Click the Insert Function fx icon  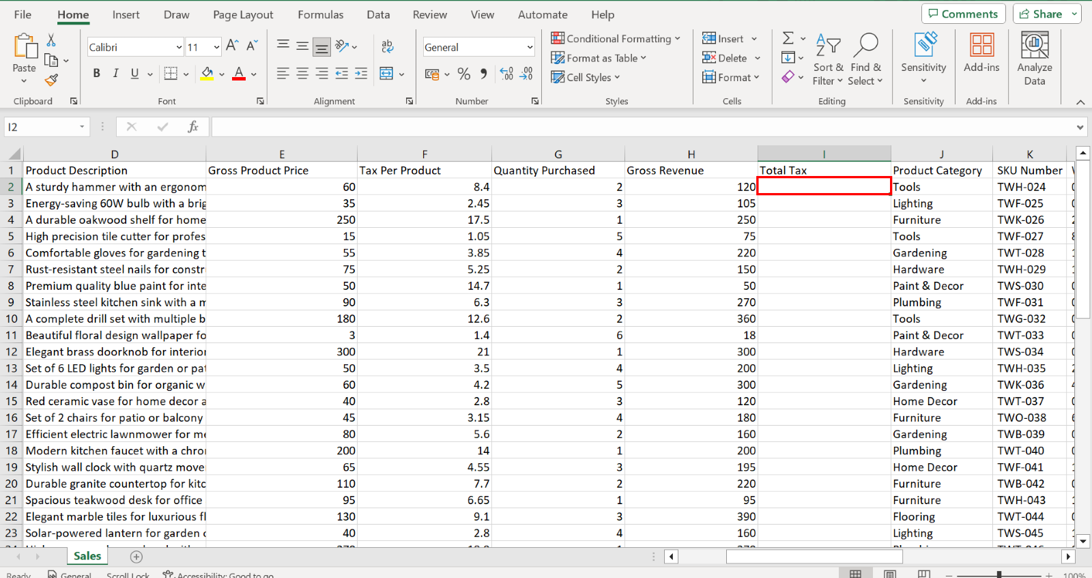click(x=193, y=127)
